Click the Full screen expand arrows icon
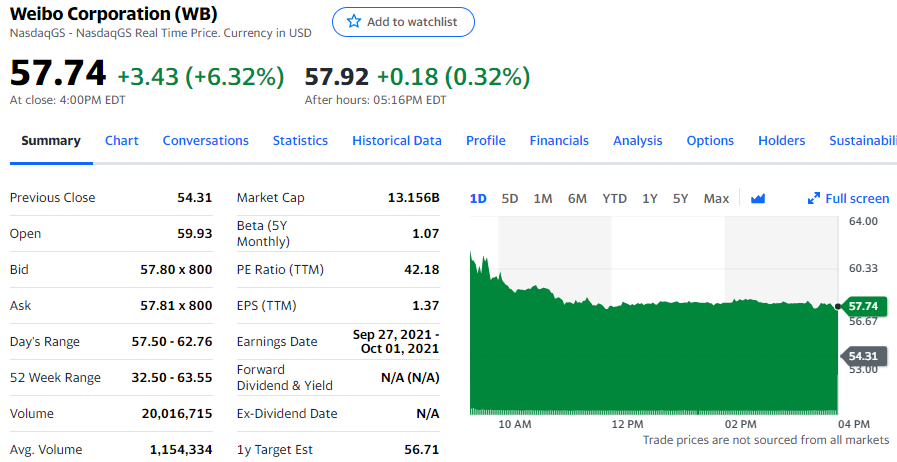Screen dimensions: 897x462 pyautogui.click(x=813, y=198)
